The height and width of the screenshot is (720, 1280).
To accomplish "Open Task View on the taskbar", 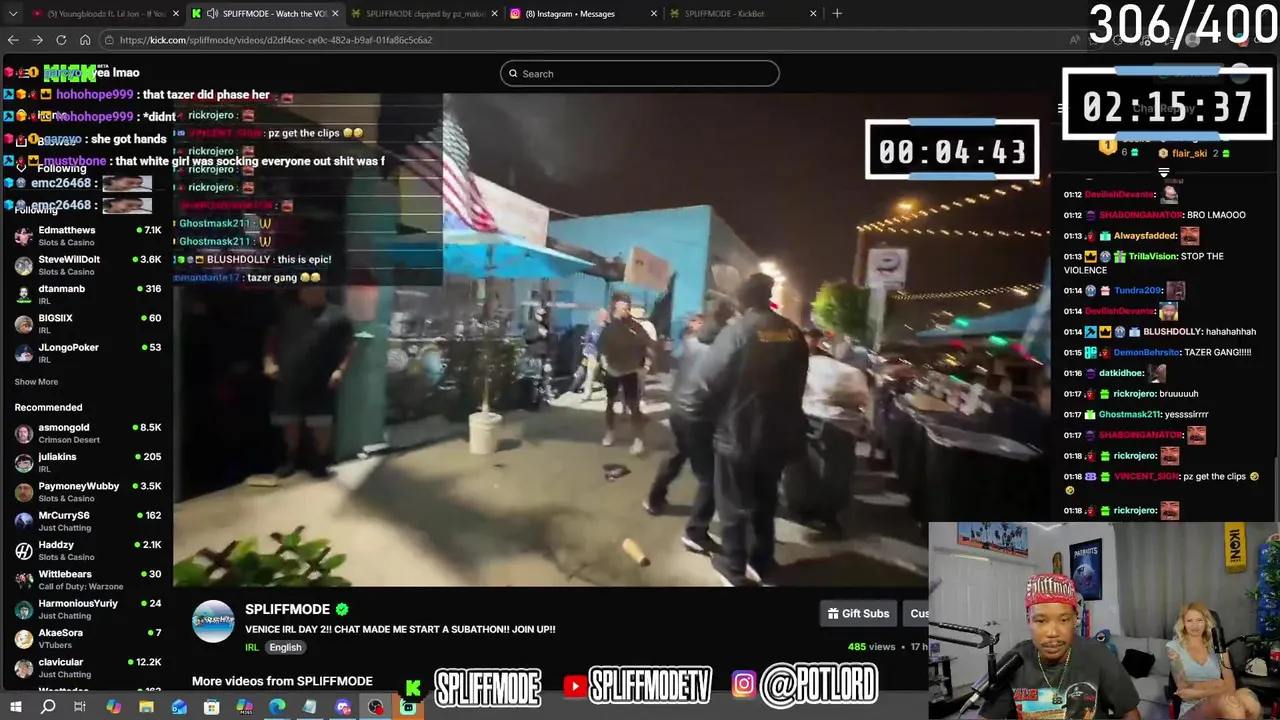I will click(80, 707).
